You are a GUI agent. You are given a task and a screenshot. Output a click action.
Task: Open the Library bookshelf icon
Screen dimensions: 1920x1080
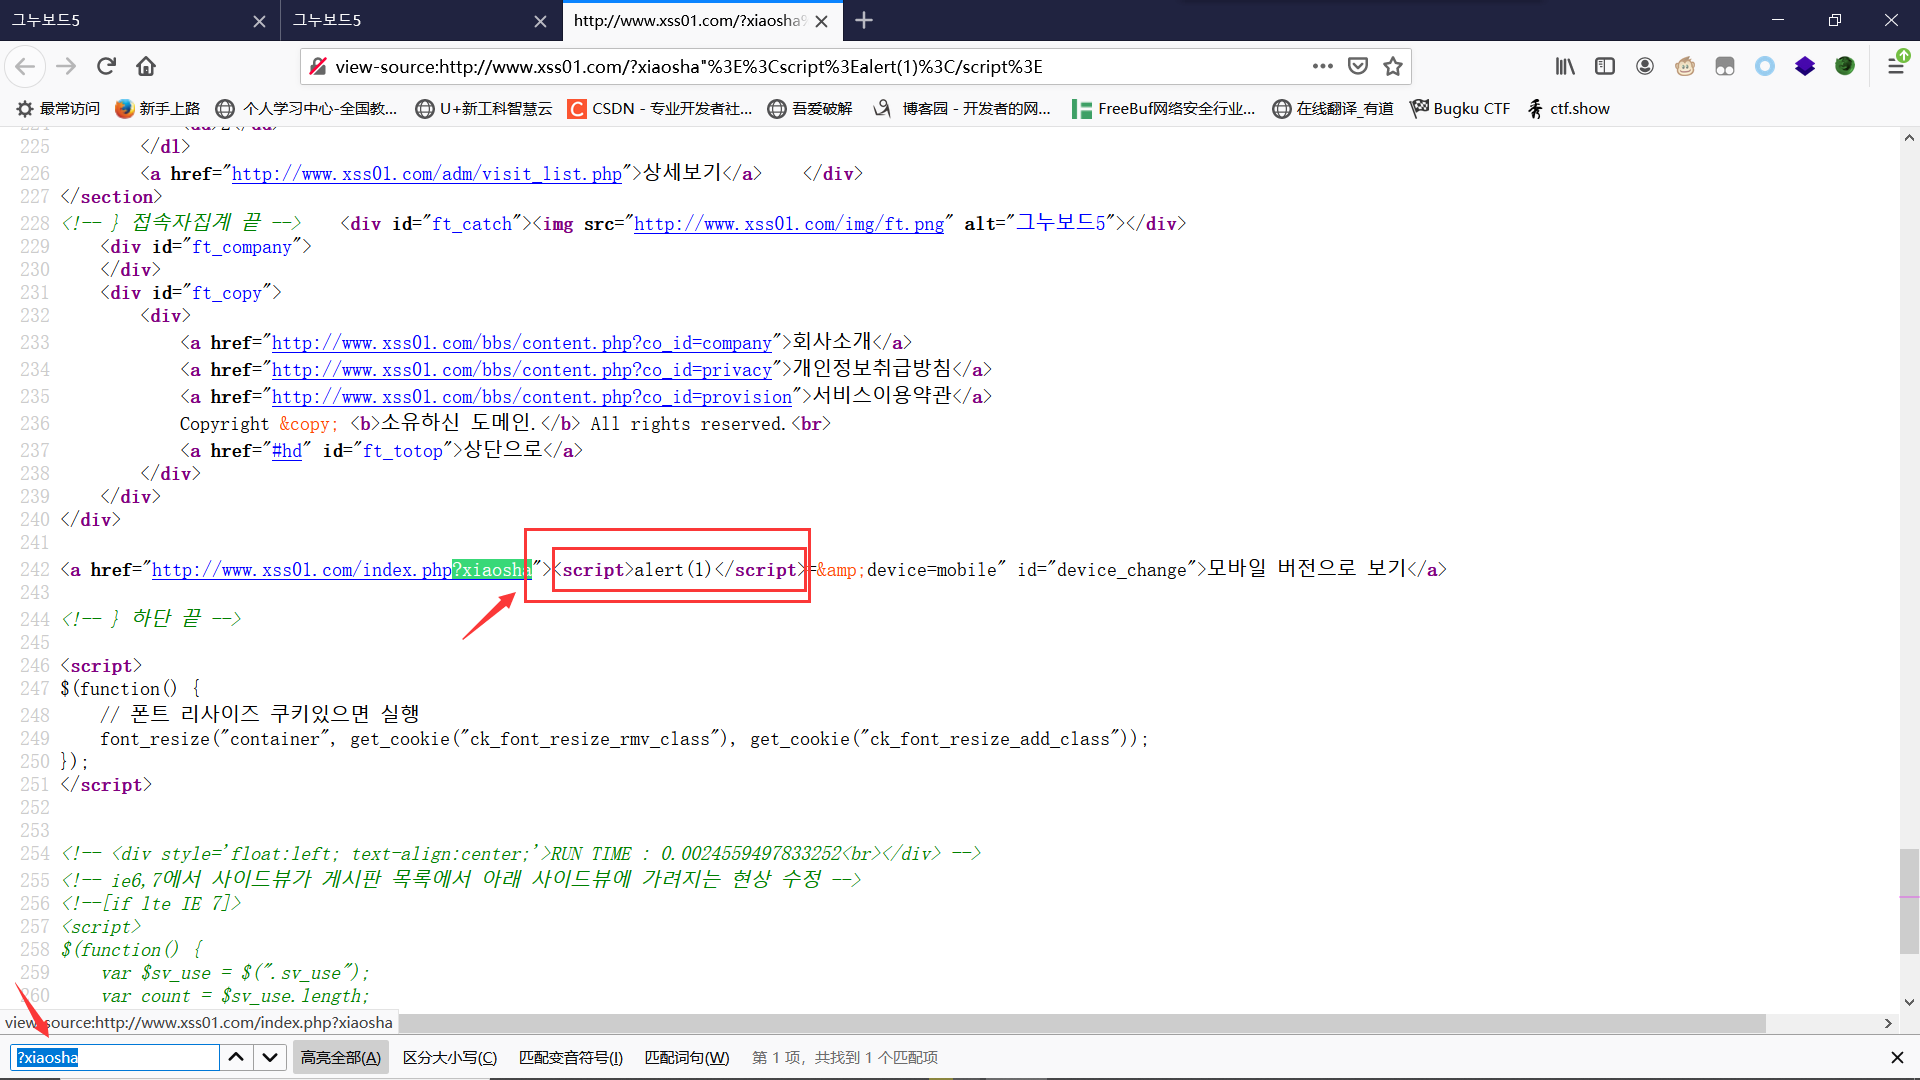[1565, 66]
